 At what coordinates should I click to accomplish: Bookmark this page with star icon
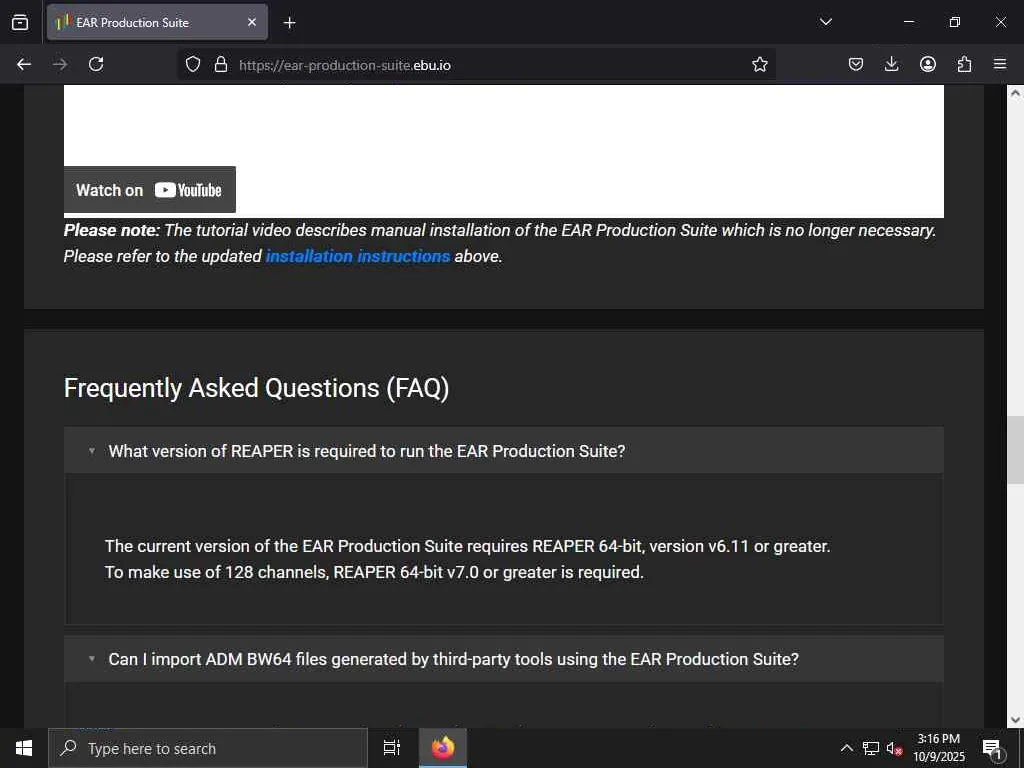[x=760, y=65]
